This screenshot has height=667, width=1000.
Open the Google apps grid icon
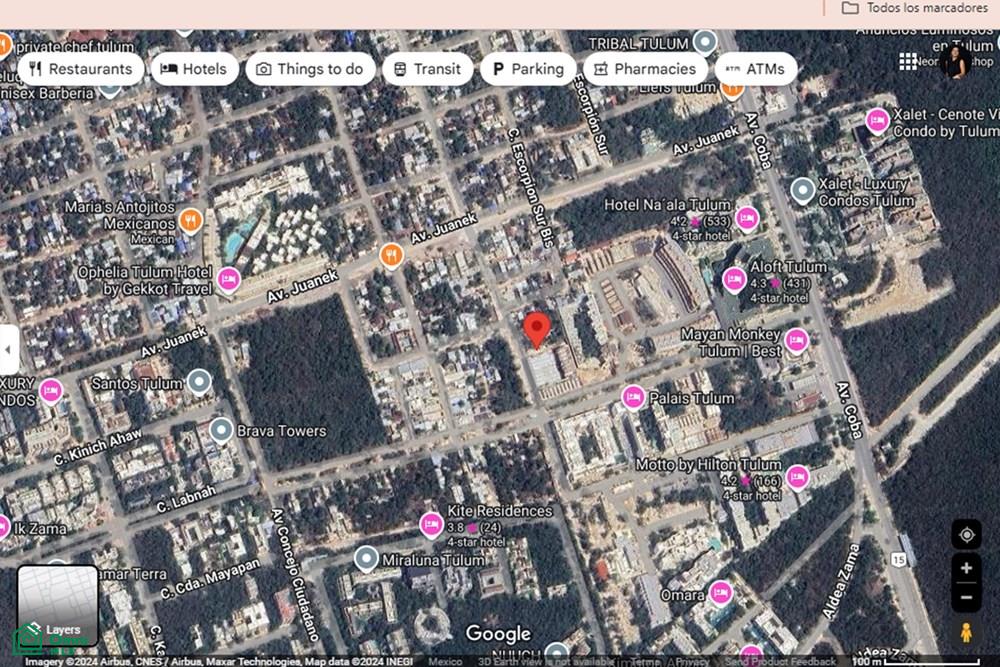(x=908, y=61)
